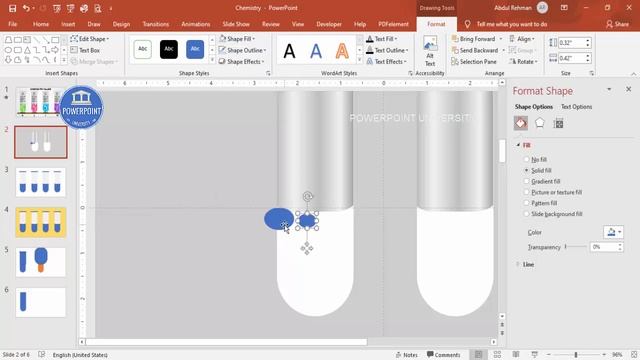This screenshot has height=360, width=640.
Task: Open Text Outline dropdown
Action: 387,50
